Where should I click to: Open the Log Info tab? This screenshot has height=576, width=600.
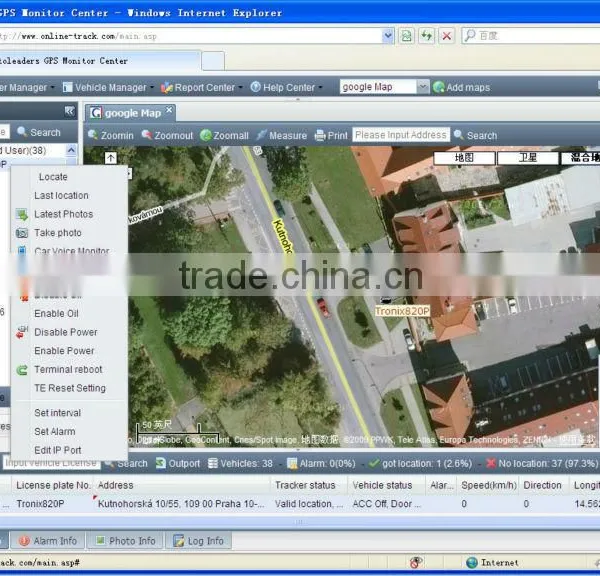[198, 540]
